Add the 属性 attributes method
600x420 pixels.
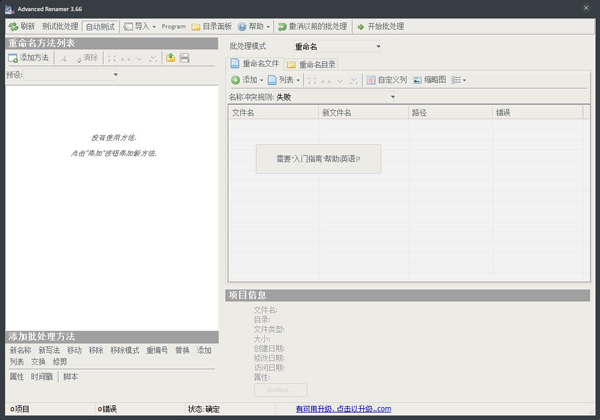[x=16, y=377]
